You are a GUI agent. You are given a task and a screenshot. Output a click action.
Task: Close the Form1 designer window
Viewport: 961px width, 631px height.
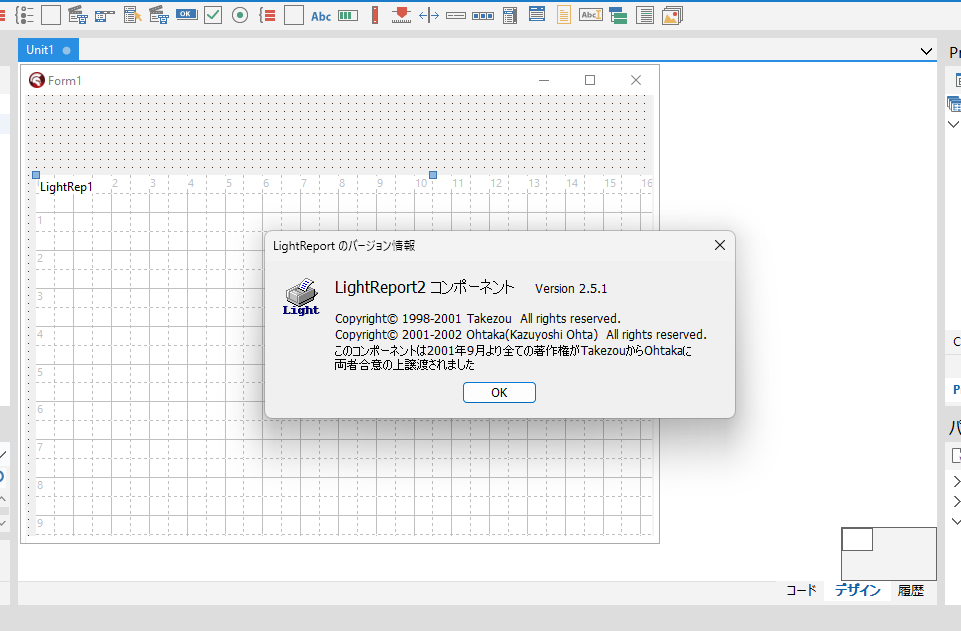click(636, 80)
